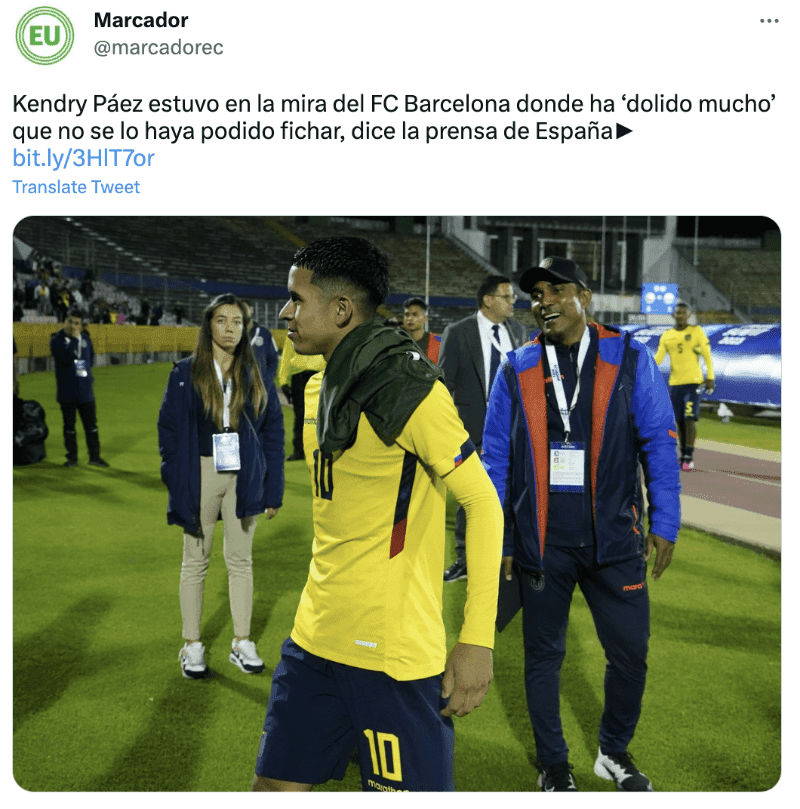Click the blue scoreboard sign in stands

tap(659, 298)
